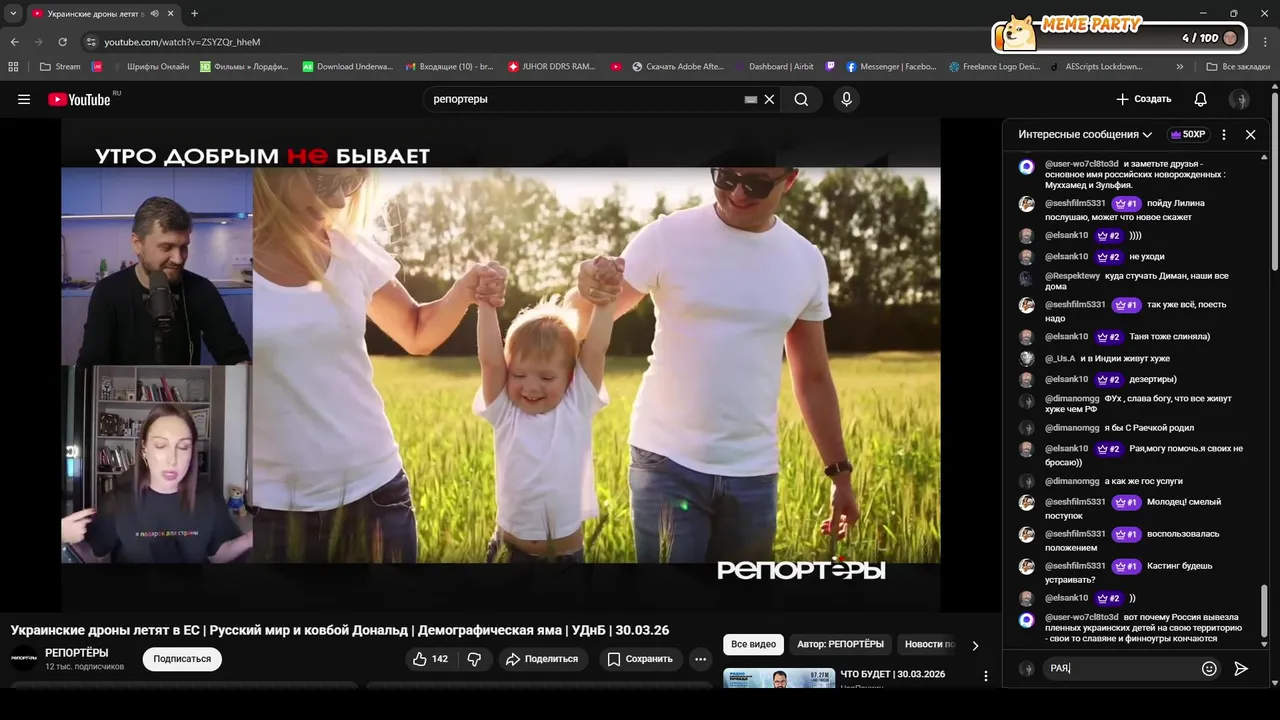Click the Подписаться subscribe button

[x=182, y=659]
